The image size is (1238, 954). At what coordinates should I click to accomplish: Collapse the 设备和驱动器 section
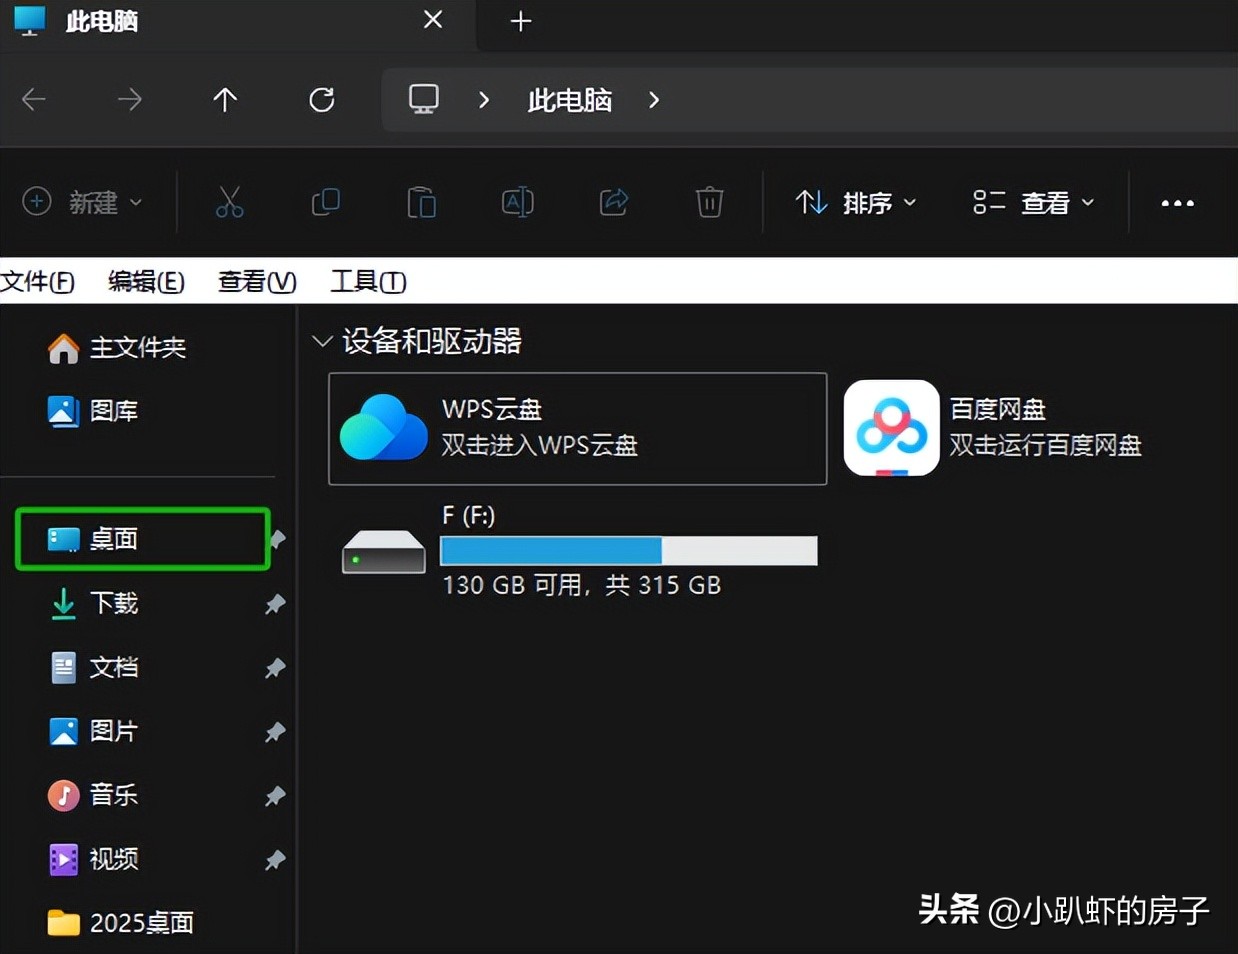(322, 342)
